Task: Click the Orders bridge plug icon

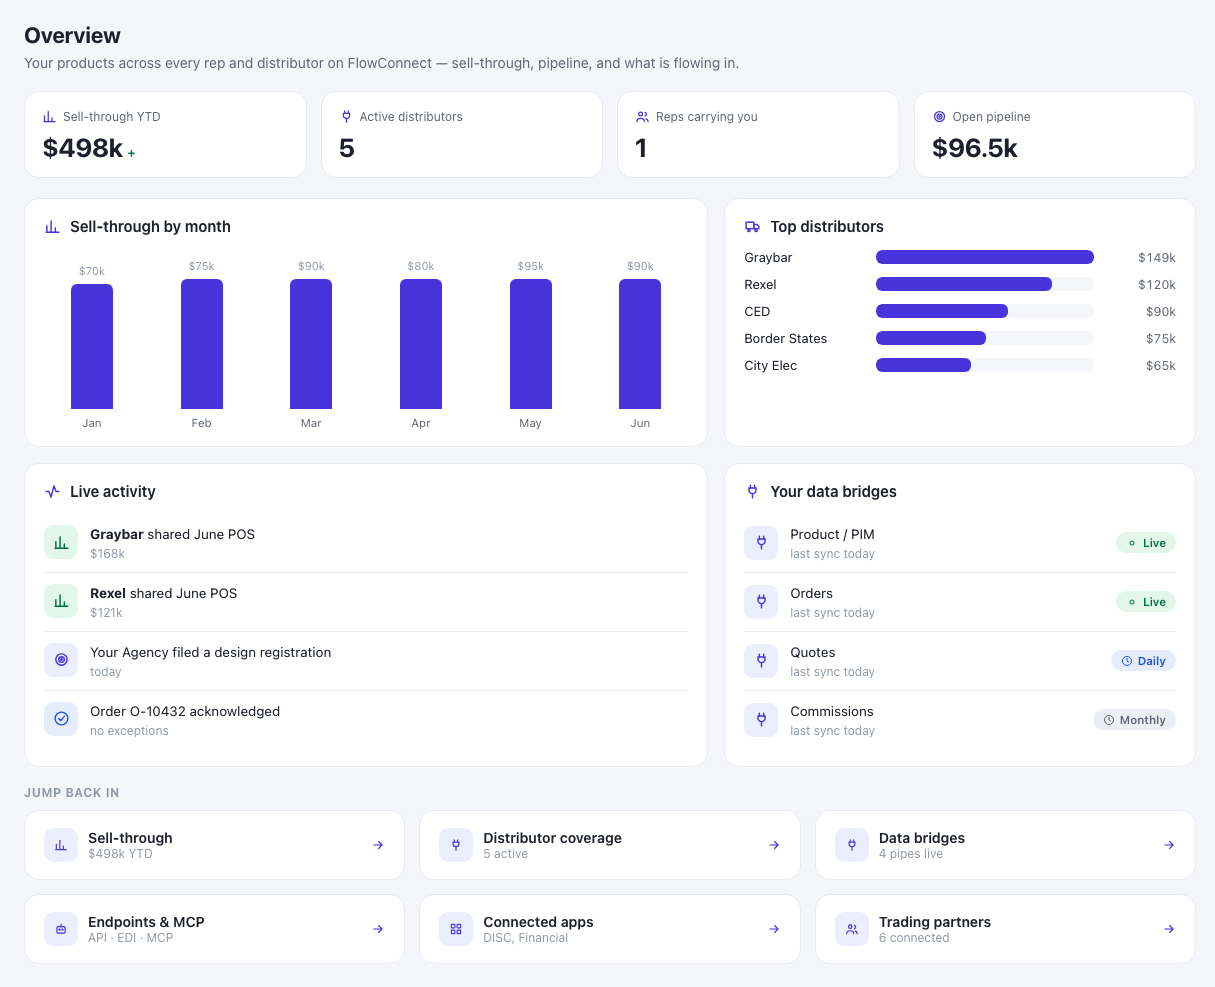Action: (761, 602)
